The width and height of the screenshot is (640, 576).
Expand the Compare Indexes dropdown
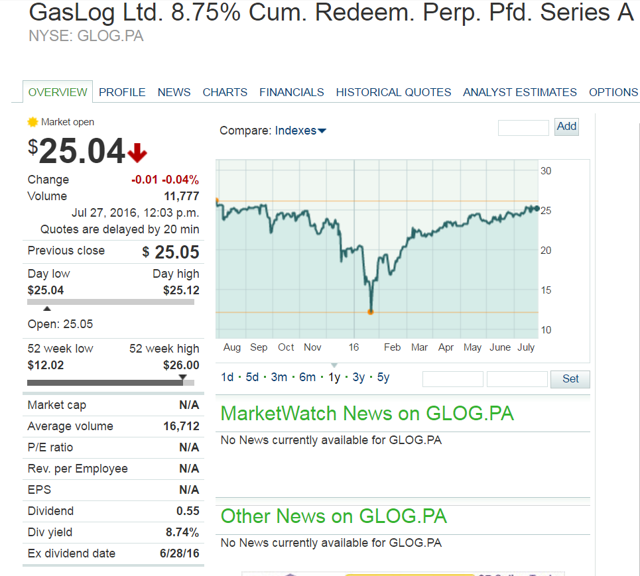[300, 131]
